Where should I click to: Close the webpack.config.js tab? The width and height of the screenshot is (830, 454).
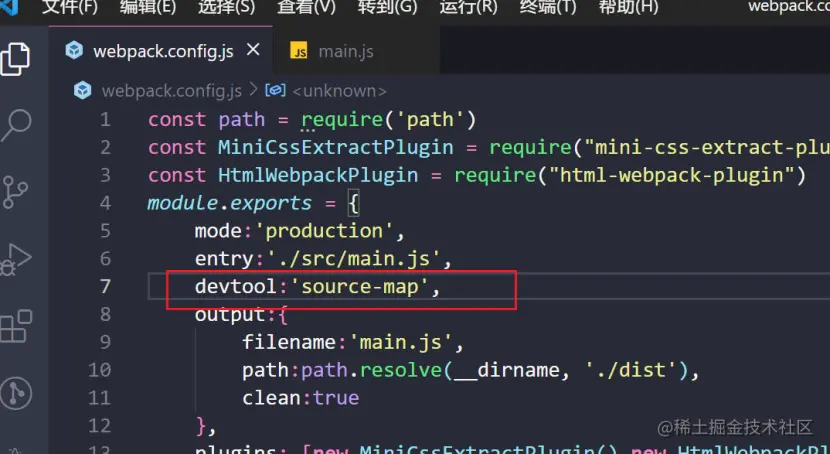pos(254,50)
